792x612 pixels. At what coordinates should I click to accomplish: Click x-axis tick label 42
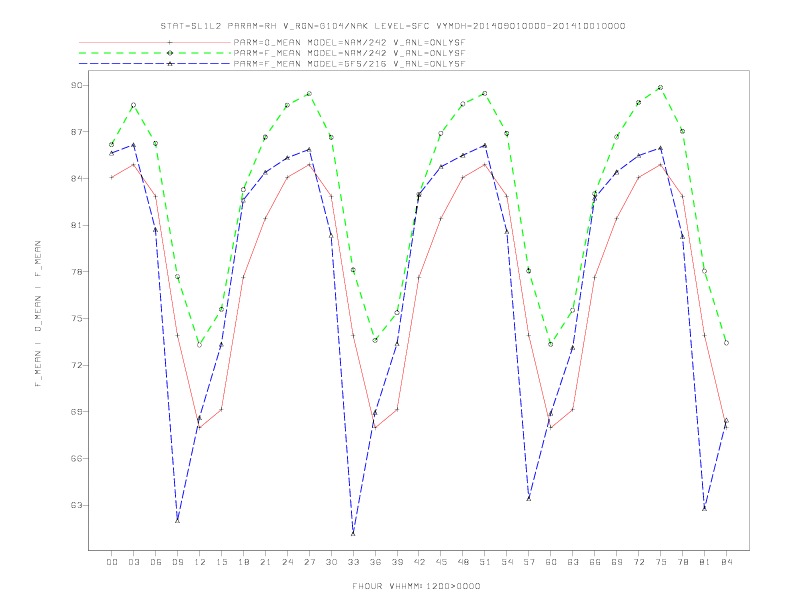(x=419, y=562)
